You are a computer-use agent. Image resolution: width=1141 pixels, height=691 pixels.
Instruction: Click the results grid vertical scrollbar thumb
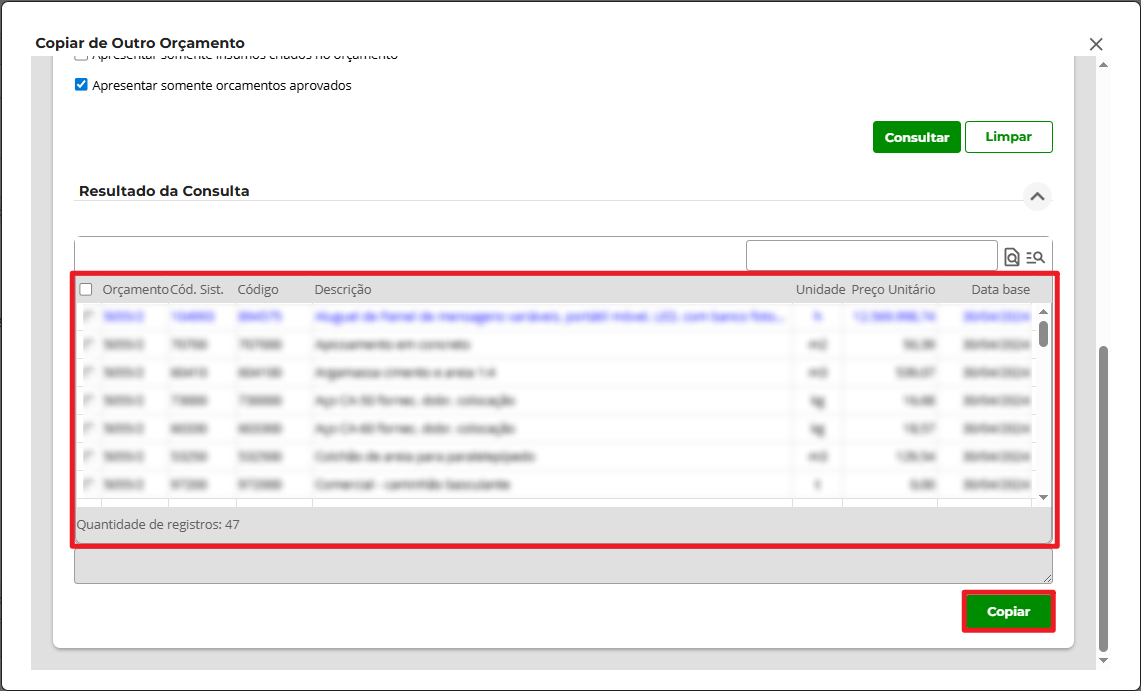[1043, 333]
